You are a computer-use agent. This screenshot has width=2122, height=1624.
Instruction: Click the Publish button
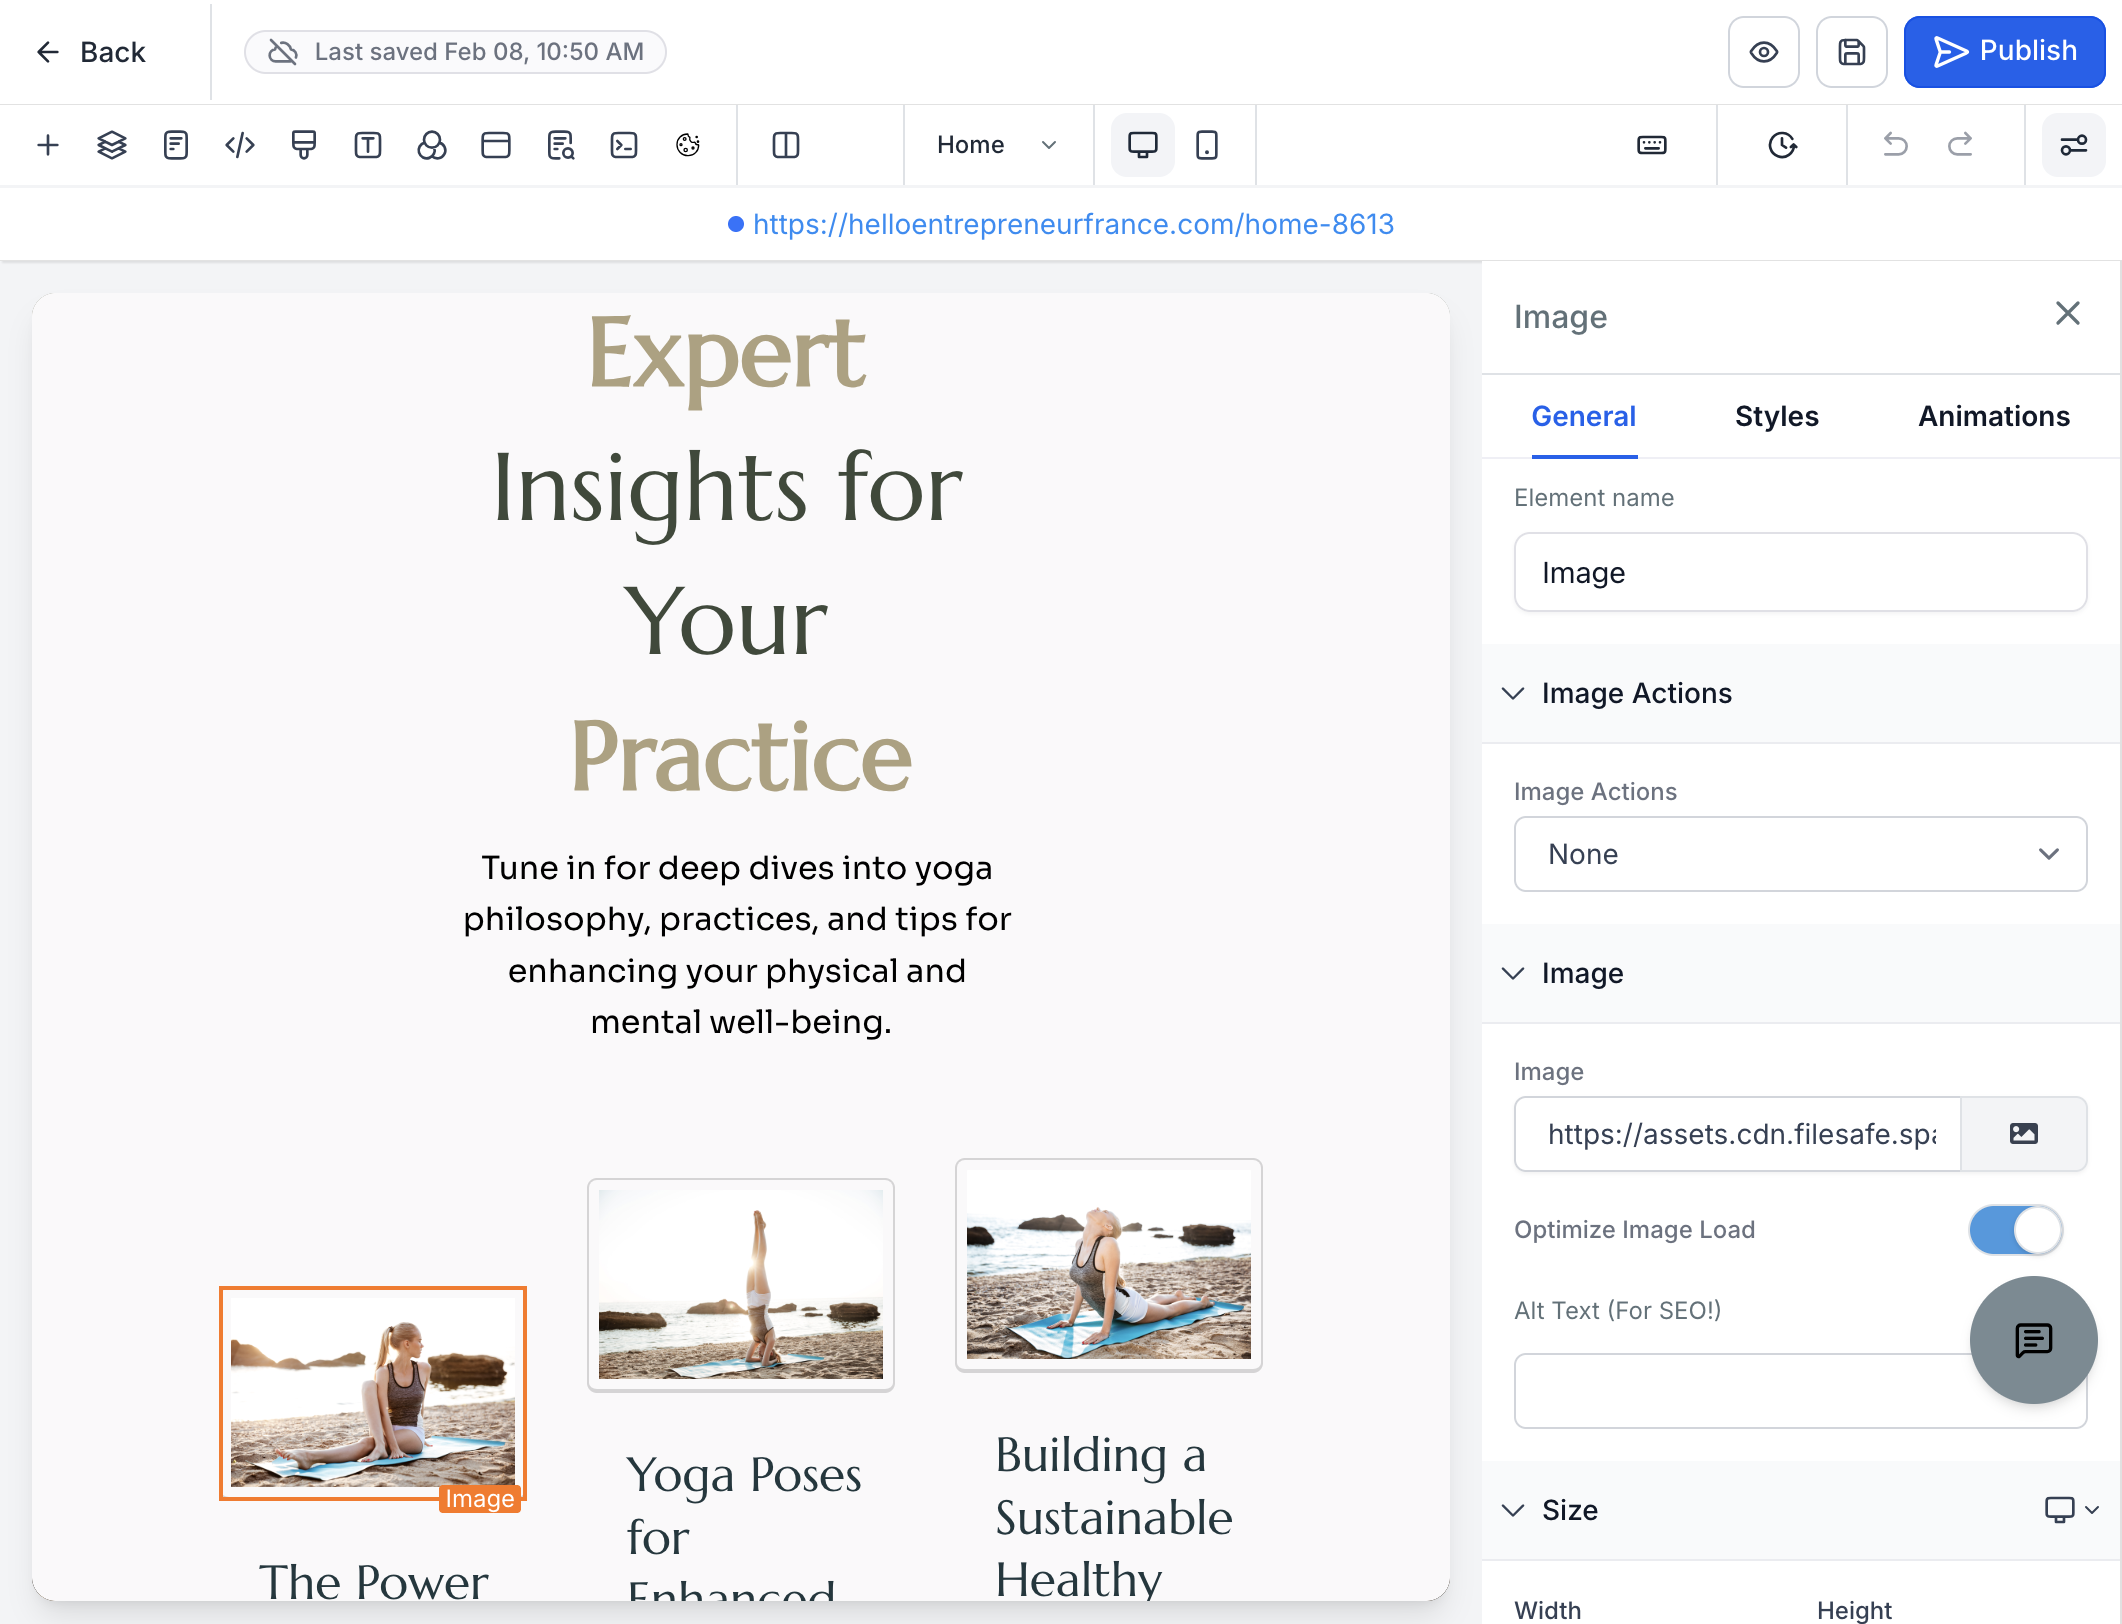pyautogui.click(x=2004, y=52)
